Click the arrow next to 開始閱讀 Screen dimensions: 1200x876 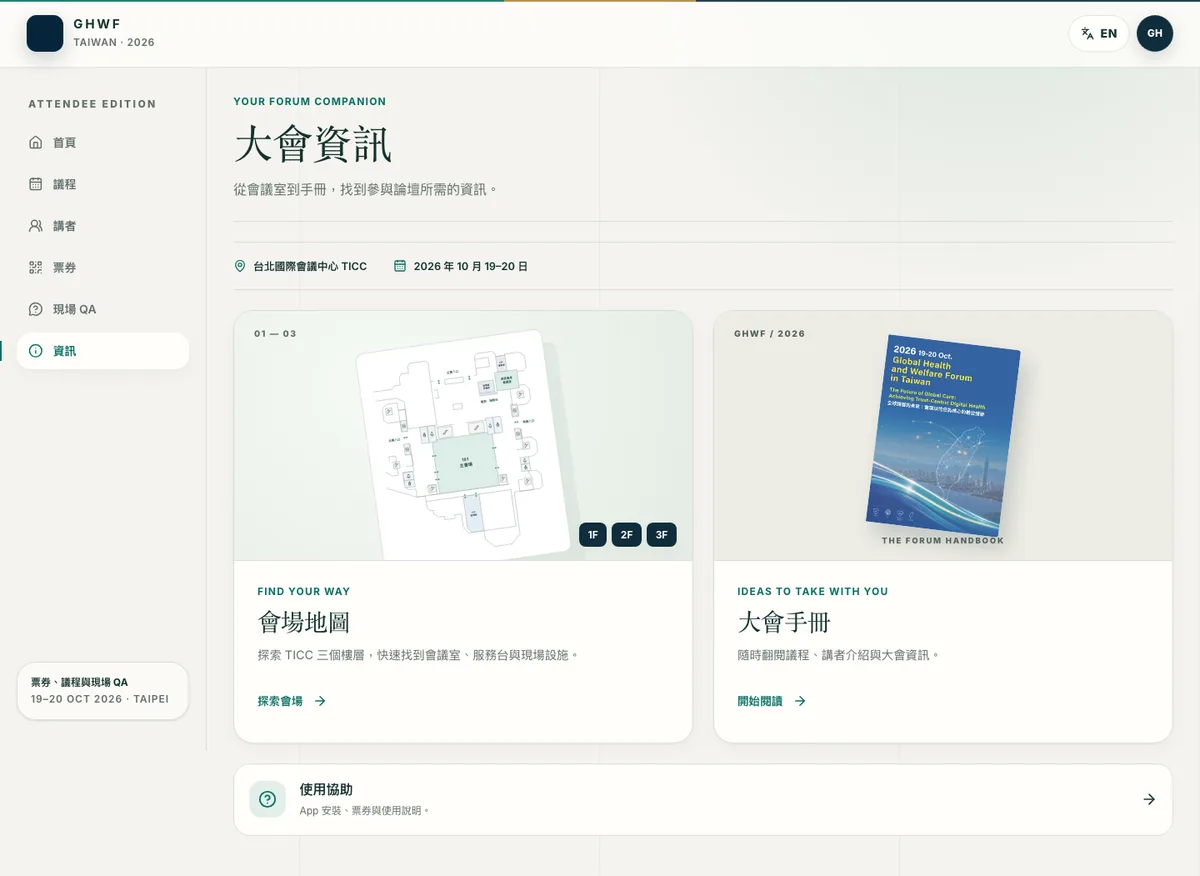tap(800, 701)
